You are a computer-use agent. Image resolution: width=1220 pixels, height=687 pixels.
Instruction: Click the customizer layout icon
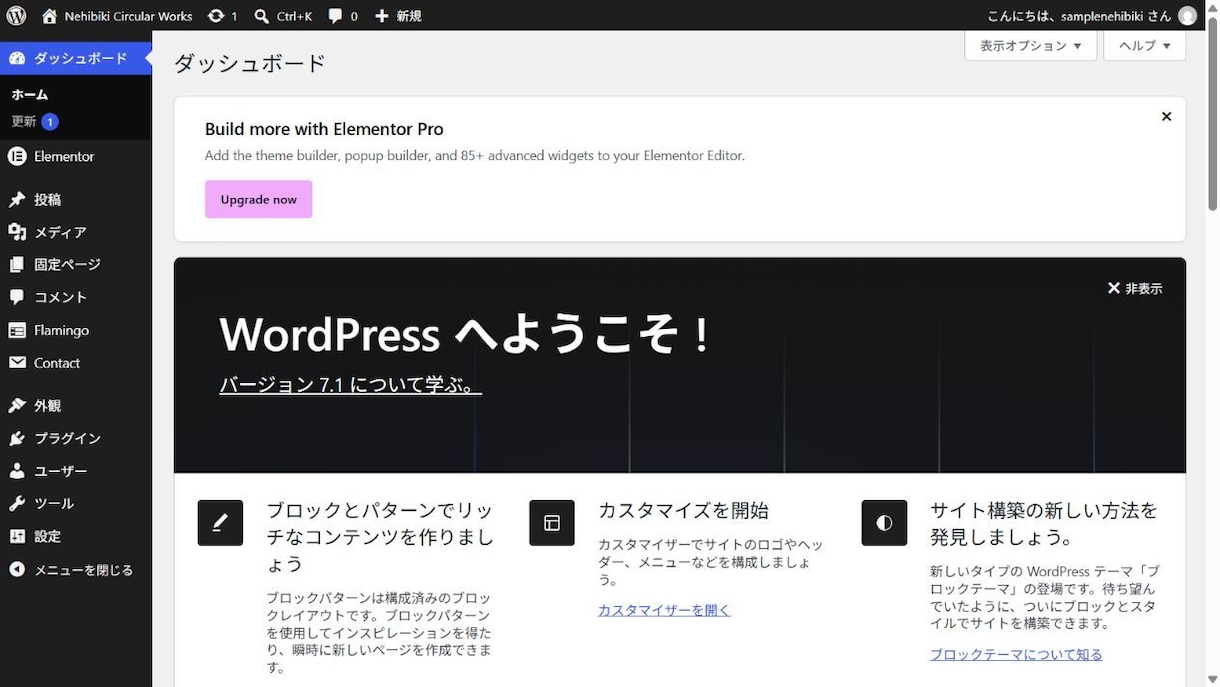(x=552, y=523)
